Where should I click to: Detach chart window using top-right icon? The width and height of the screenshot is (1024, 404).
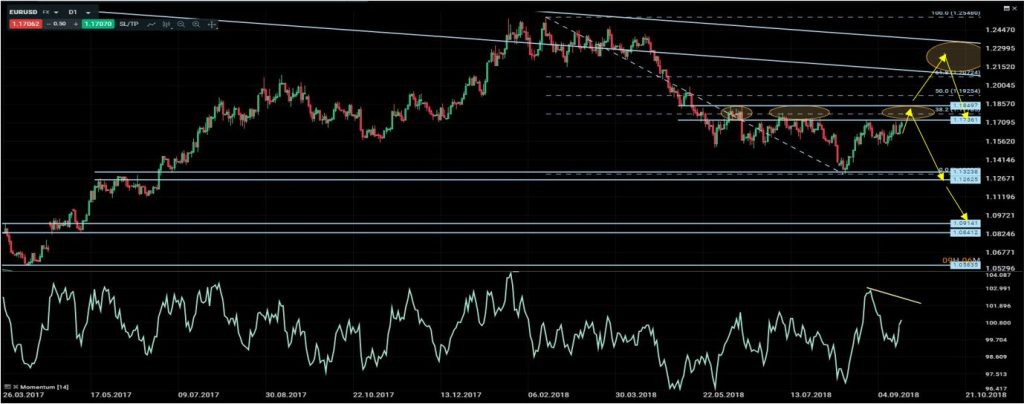pyautogui.click(x=1006, y=8)
